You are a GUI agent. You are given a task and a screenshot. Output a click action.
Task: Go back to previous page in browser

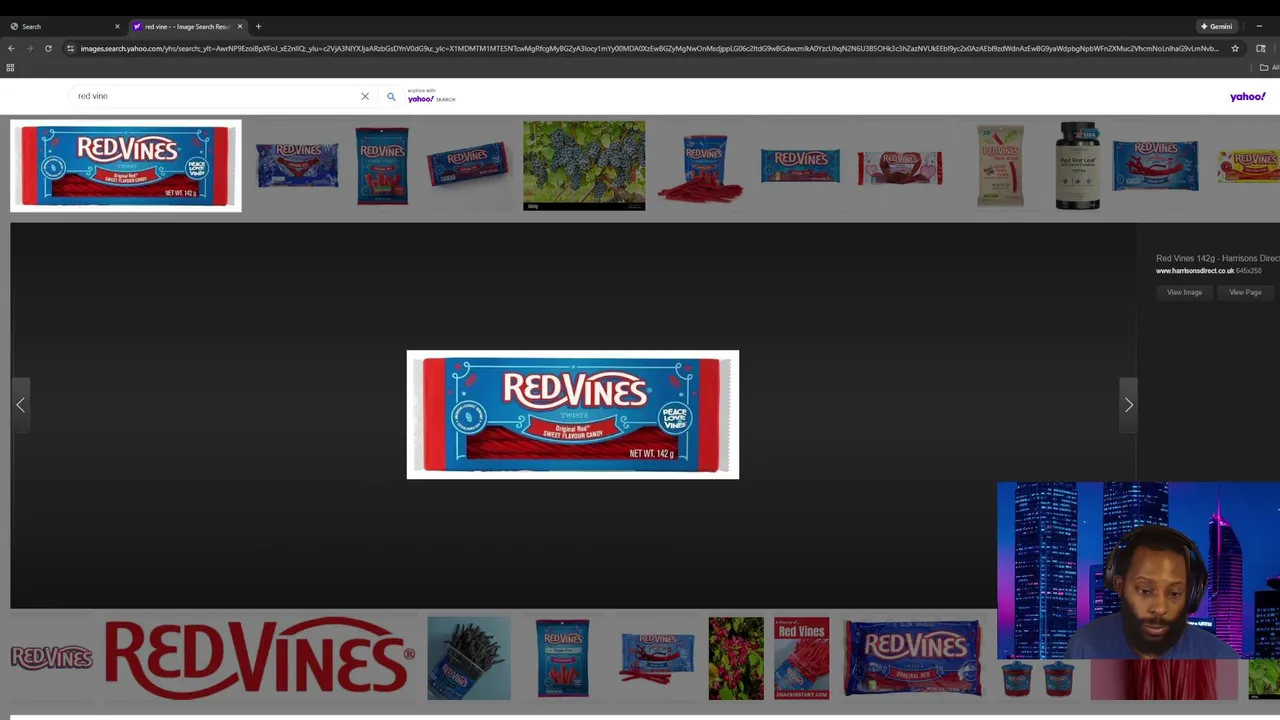point(11,48)
